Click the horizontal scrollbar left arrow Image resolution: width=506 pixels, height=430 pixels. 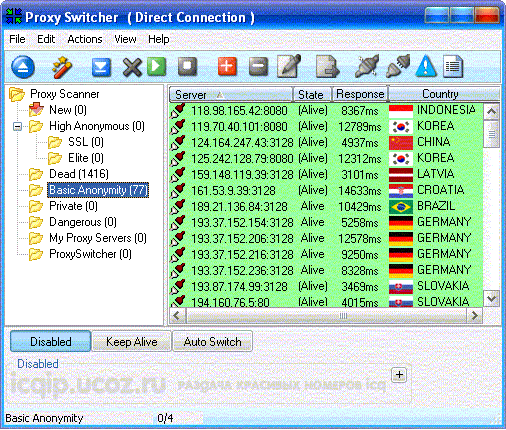176,315
